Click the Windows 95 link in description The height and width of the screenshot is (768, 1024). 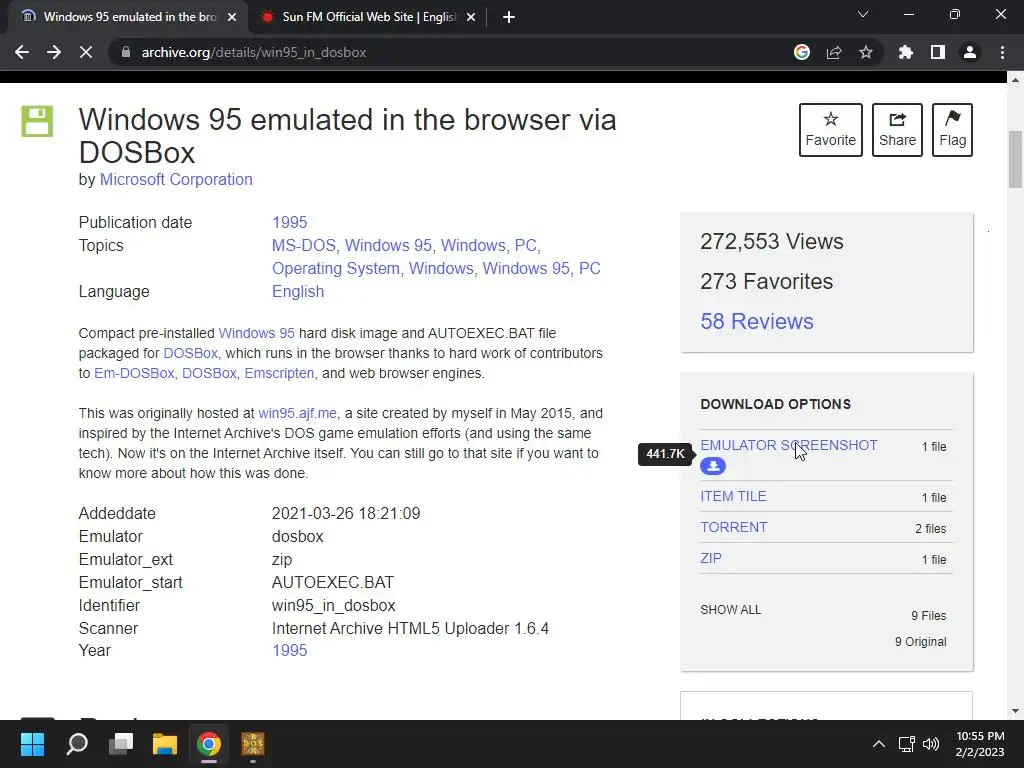[x=256, y=334]
